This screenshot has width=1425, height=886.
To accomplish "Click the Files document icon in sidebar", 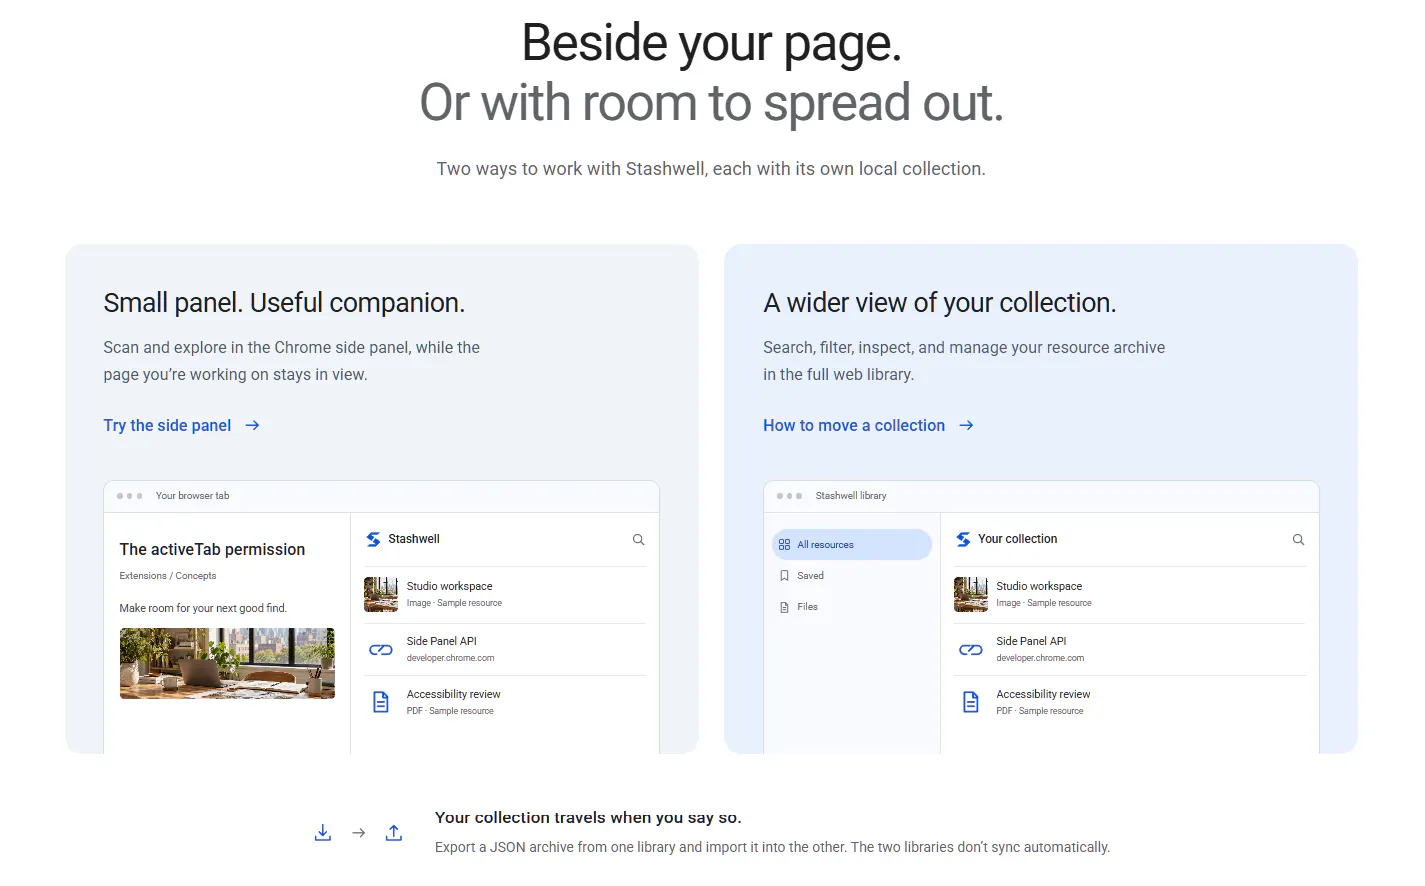I will point(784,607).
